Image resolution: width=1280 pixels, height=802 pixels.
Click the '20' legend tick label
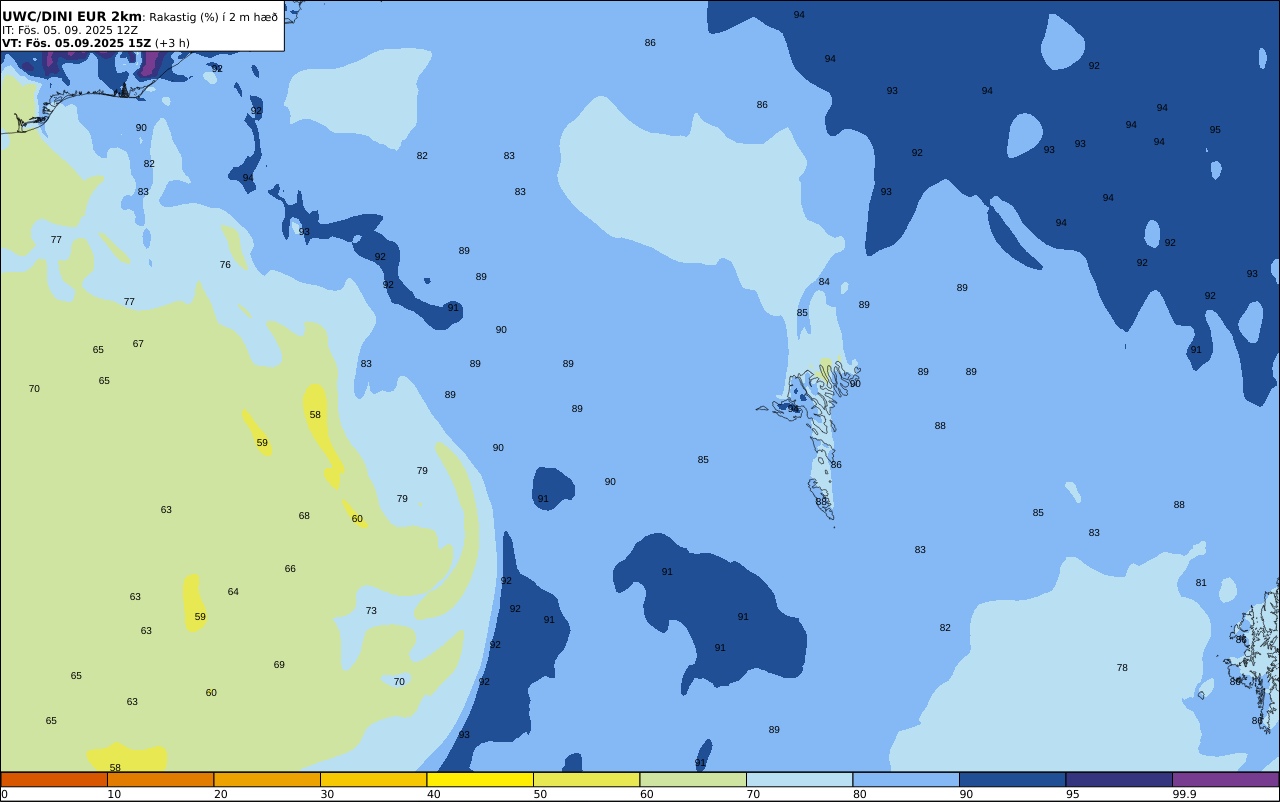tap(220, 794)
